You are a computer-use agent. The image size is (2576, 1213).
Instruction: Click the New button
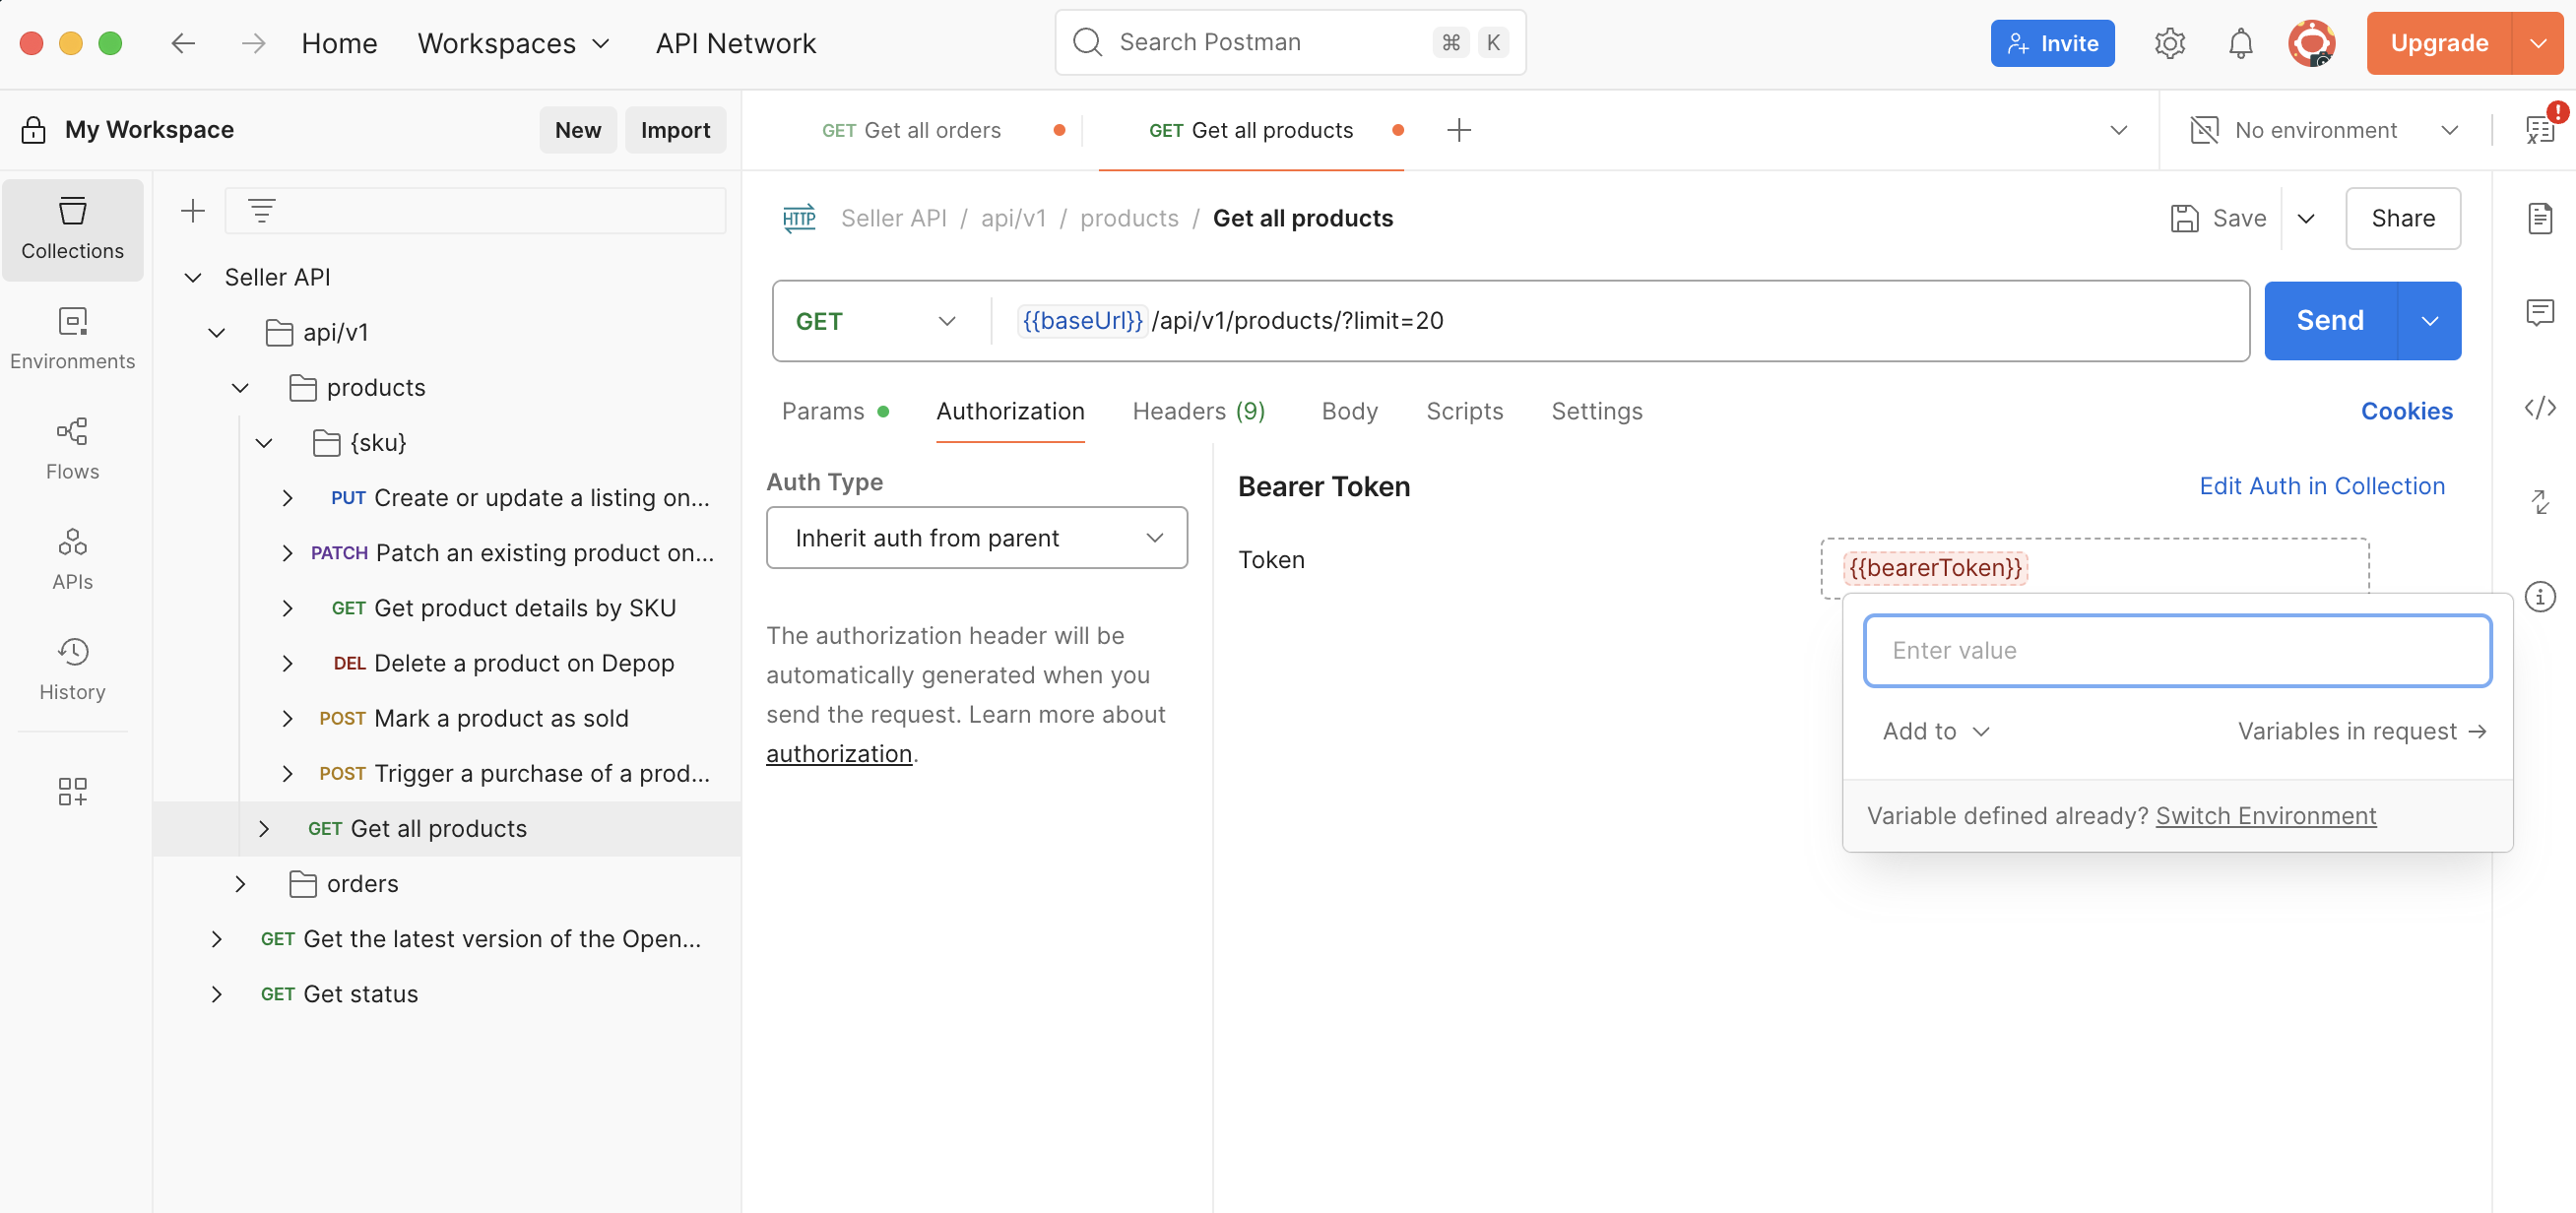coord(578,130)
